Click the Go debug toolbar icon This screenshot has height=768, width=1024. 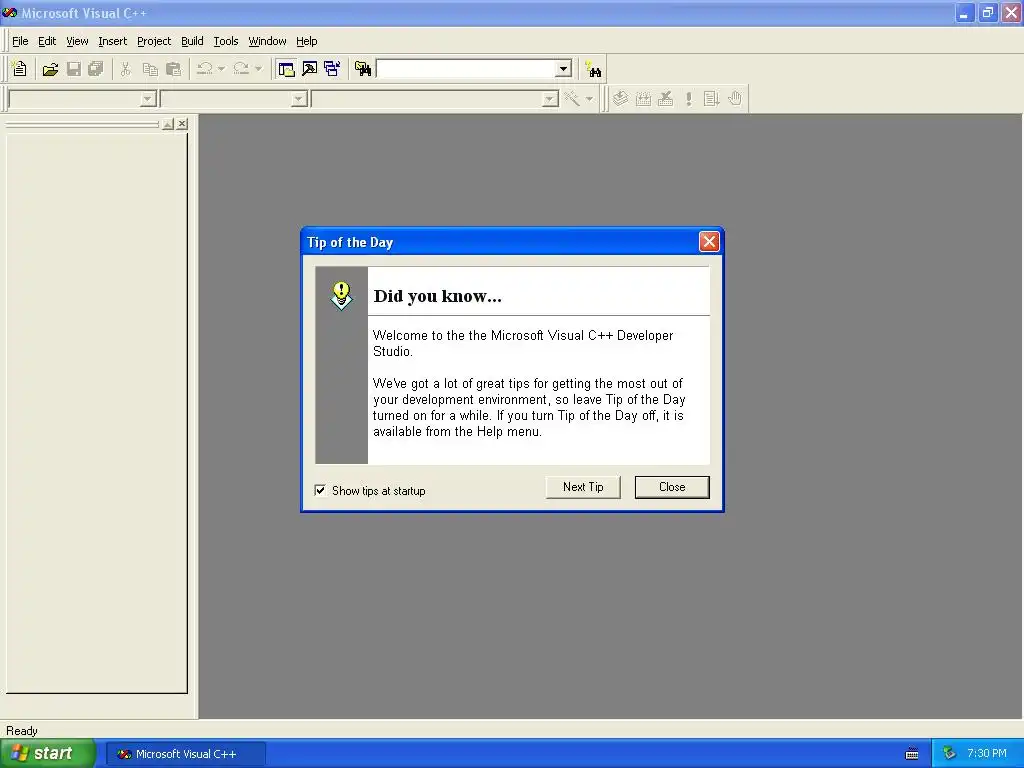[x=711, y=99]
